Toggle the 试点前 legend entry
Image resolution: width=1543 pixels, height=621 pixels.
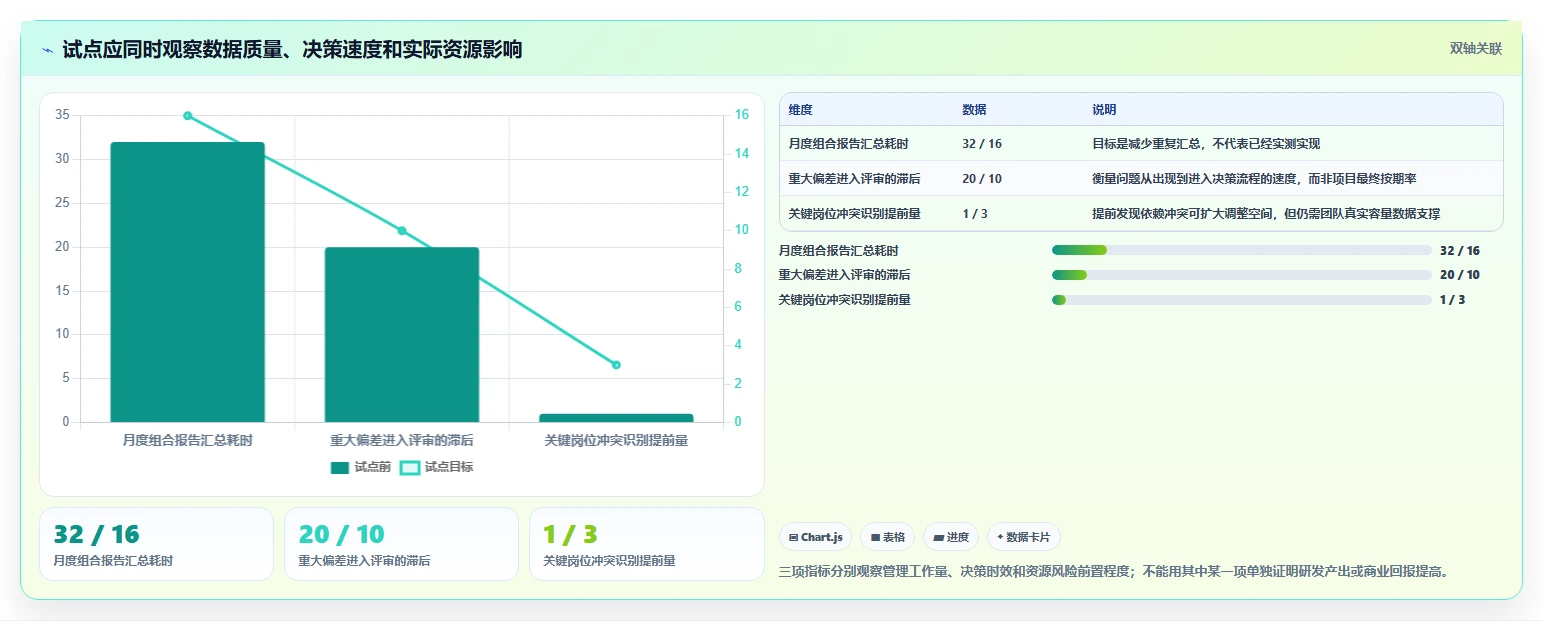[x=361, y=467]
